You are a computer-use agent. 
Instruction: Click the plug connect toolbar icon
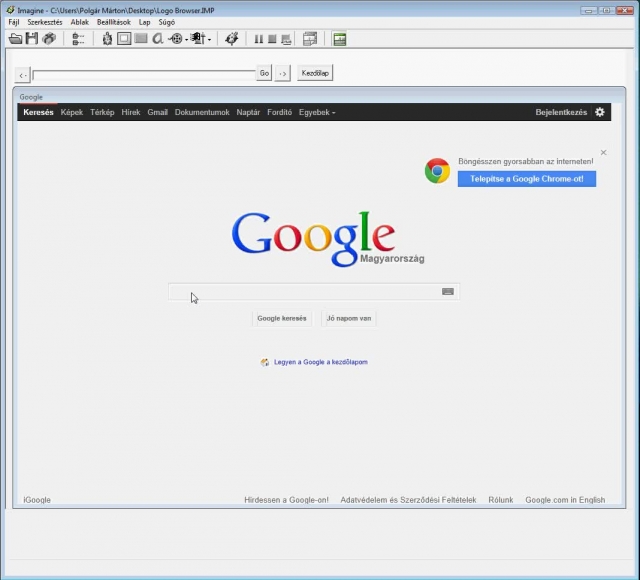[231, 39]
